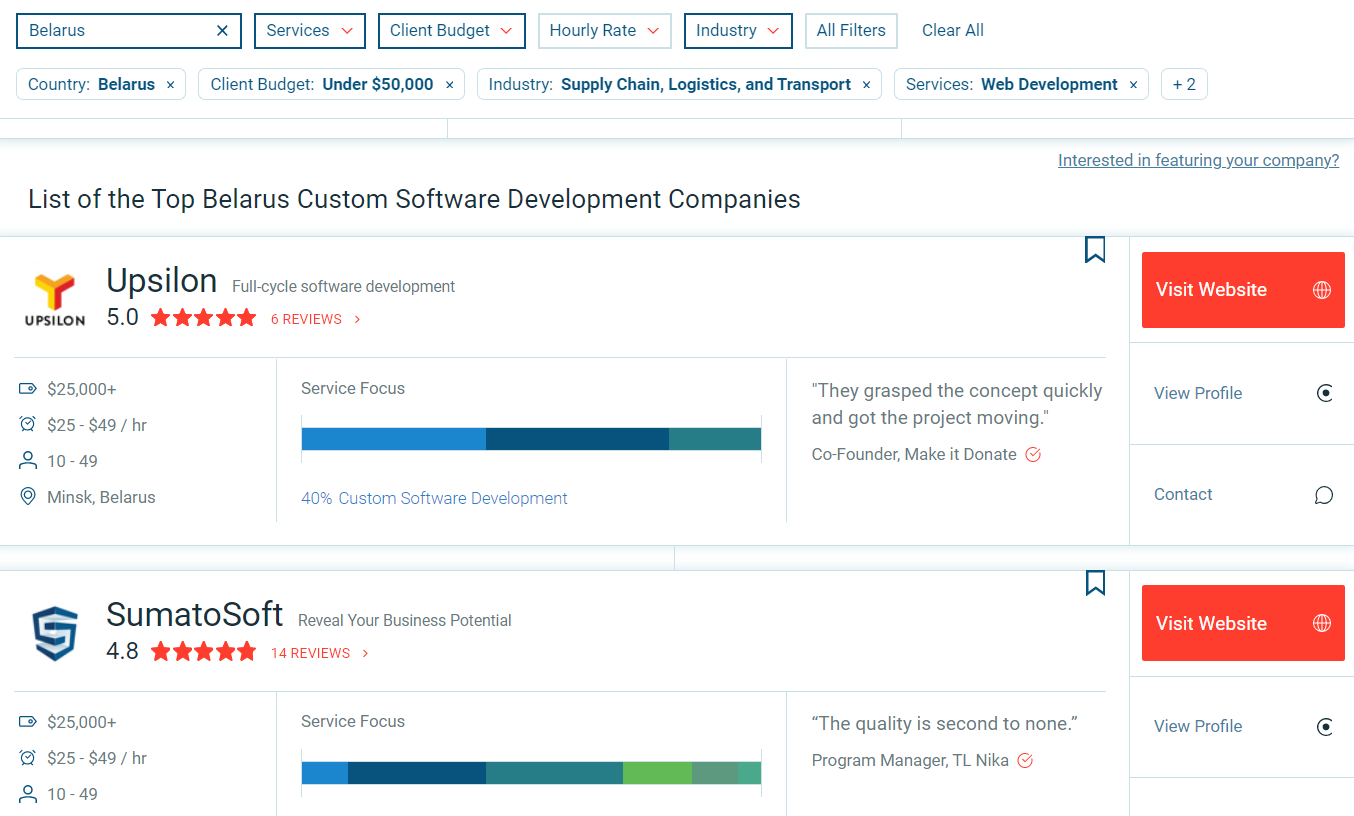
Task: Click 'The quality is second to none' quote
Action: pyautogui.click(x=945, y=724)
